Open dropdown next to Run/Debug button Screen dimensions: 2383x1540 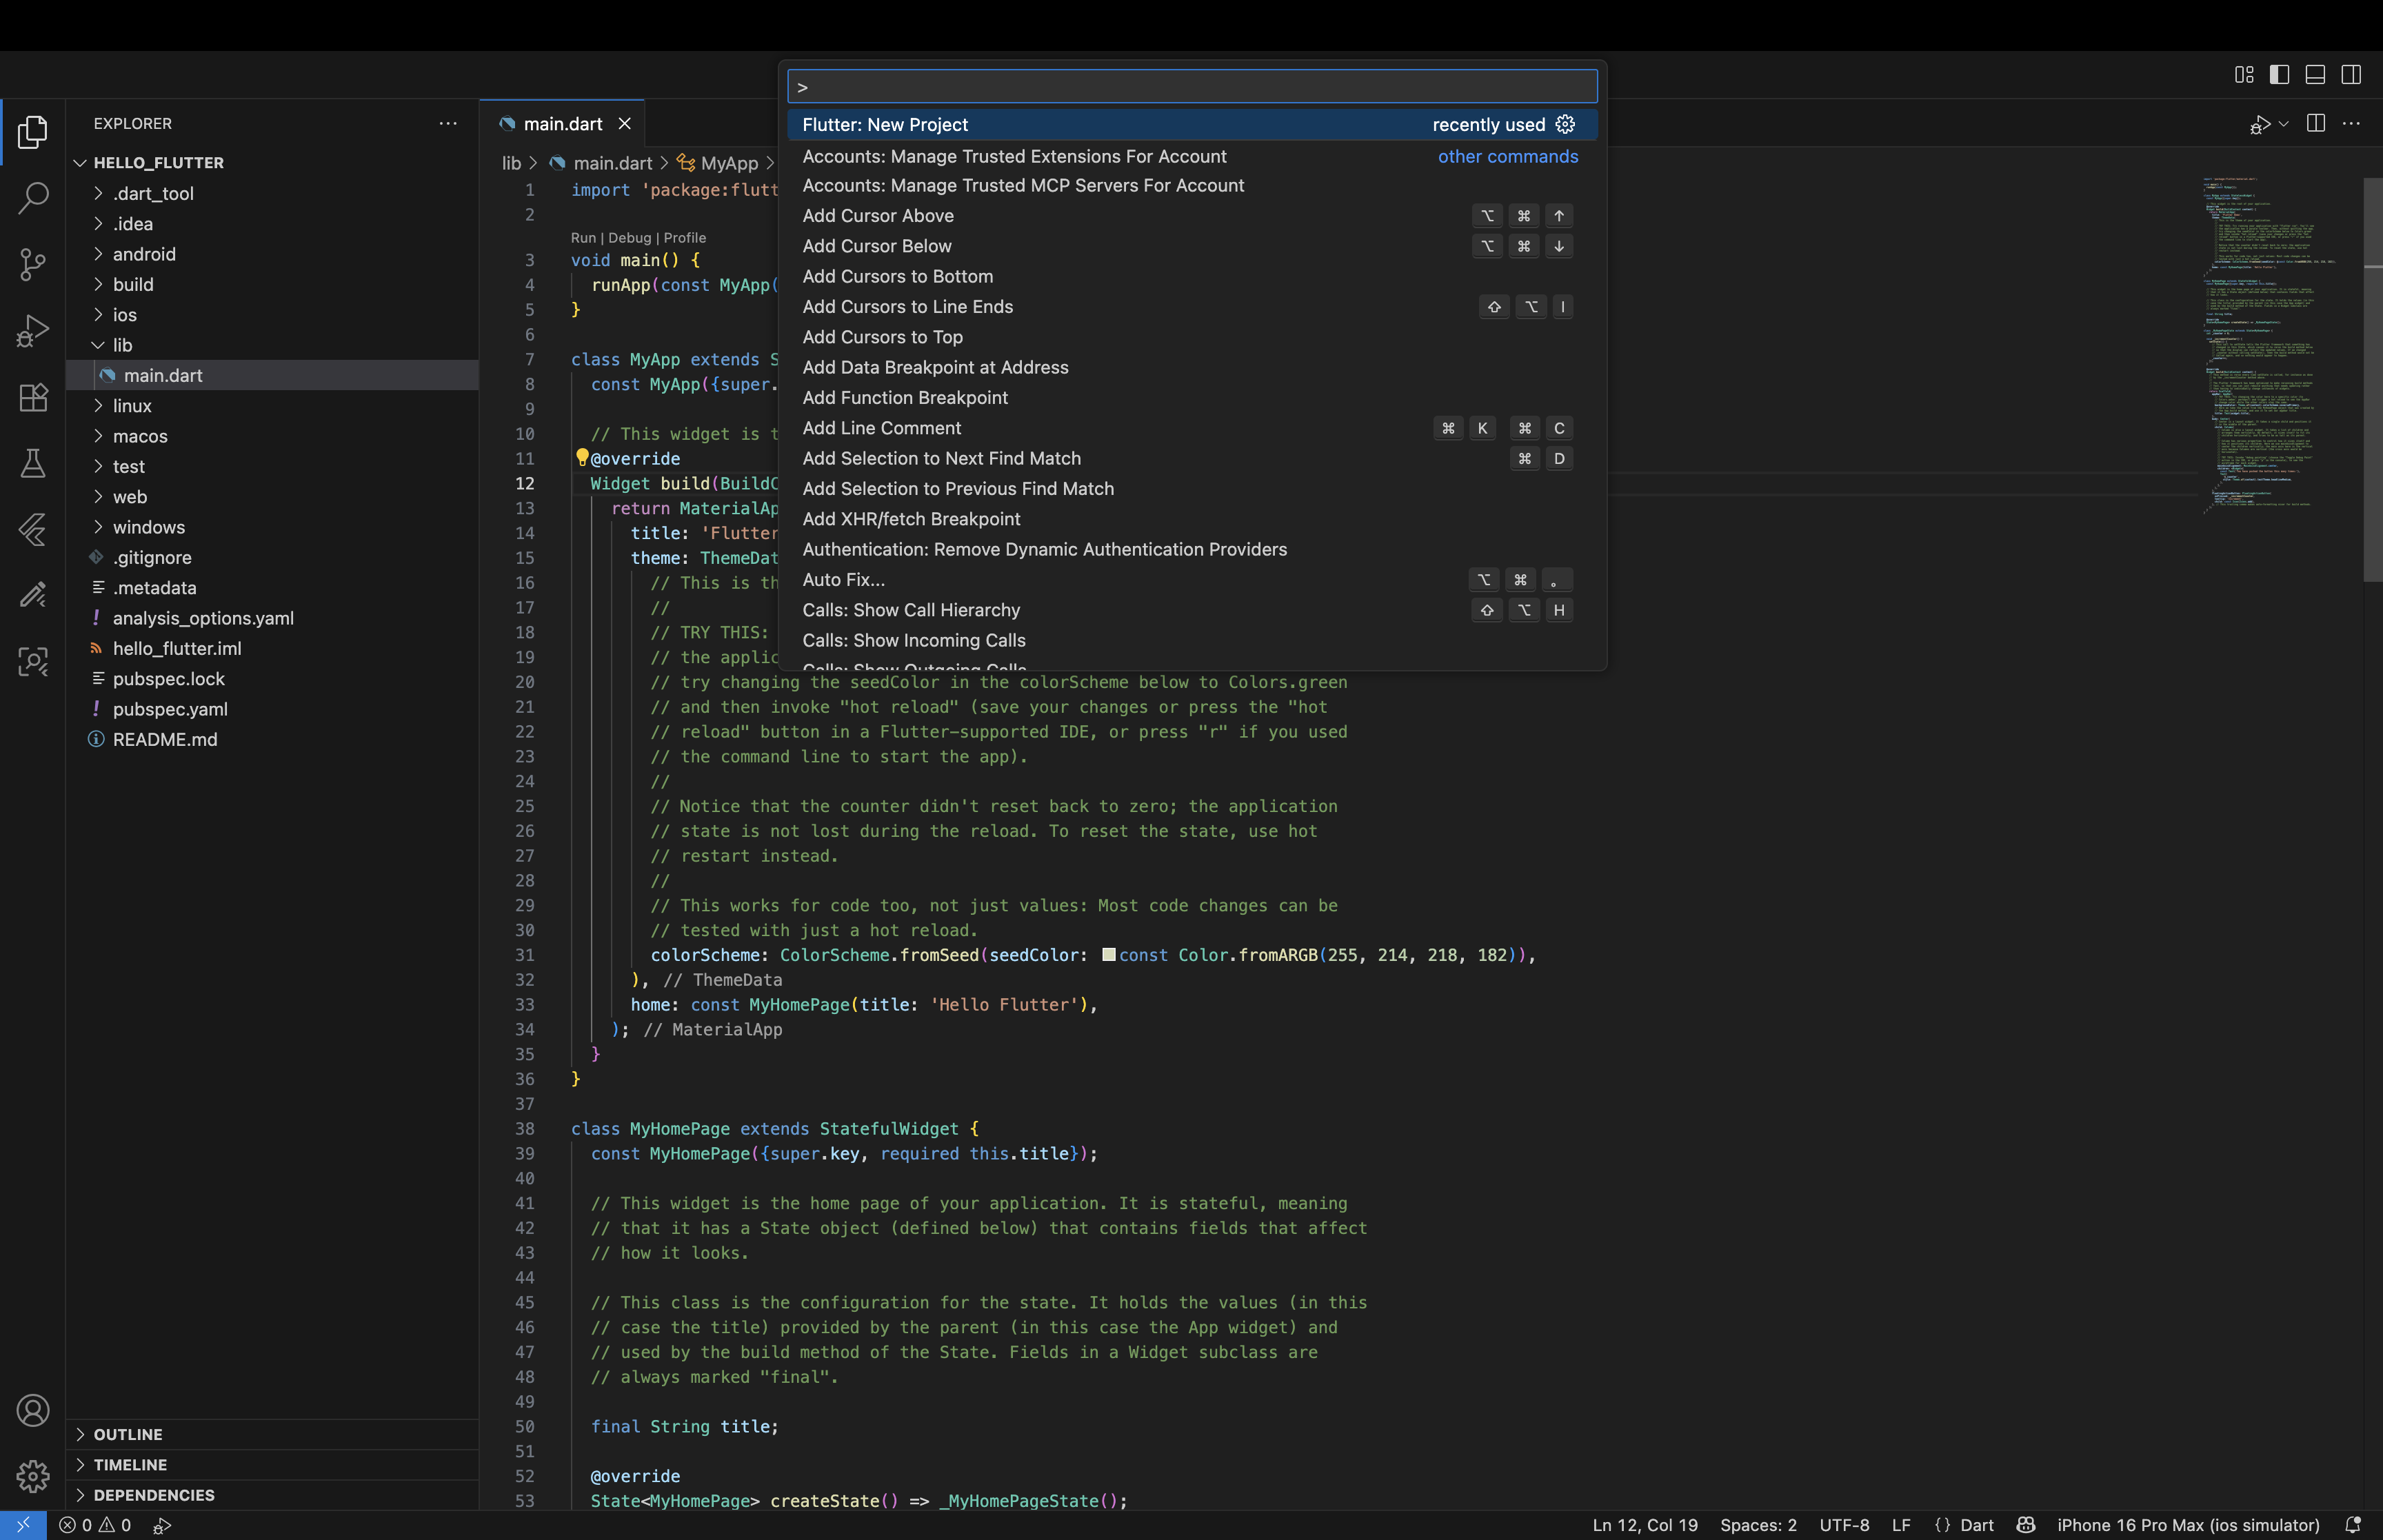pos(2283,124)
